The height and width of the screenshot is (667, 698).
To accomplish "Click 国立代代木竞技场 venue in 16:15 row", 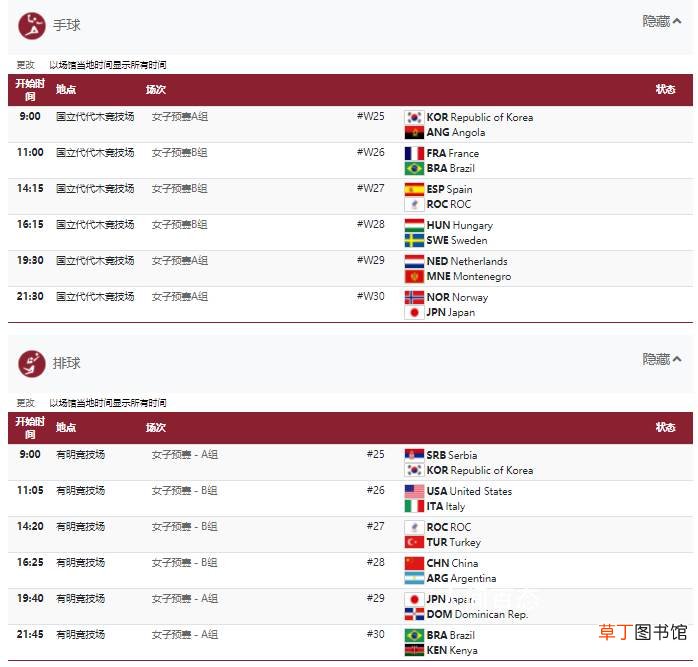I will 95,225.
